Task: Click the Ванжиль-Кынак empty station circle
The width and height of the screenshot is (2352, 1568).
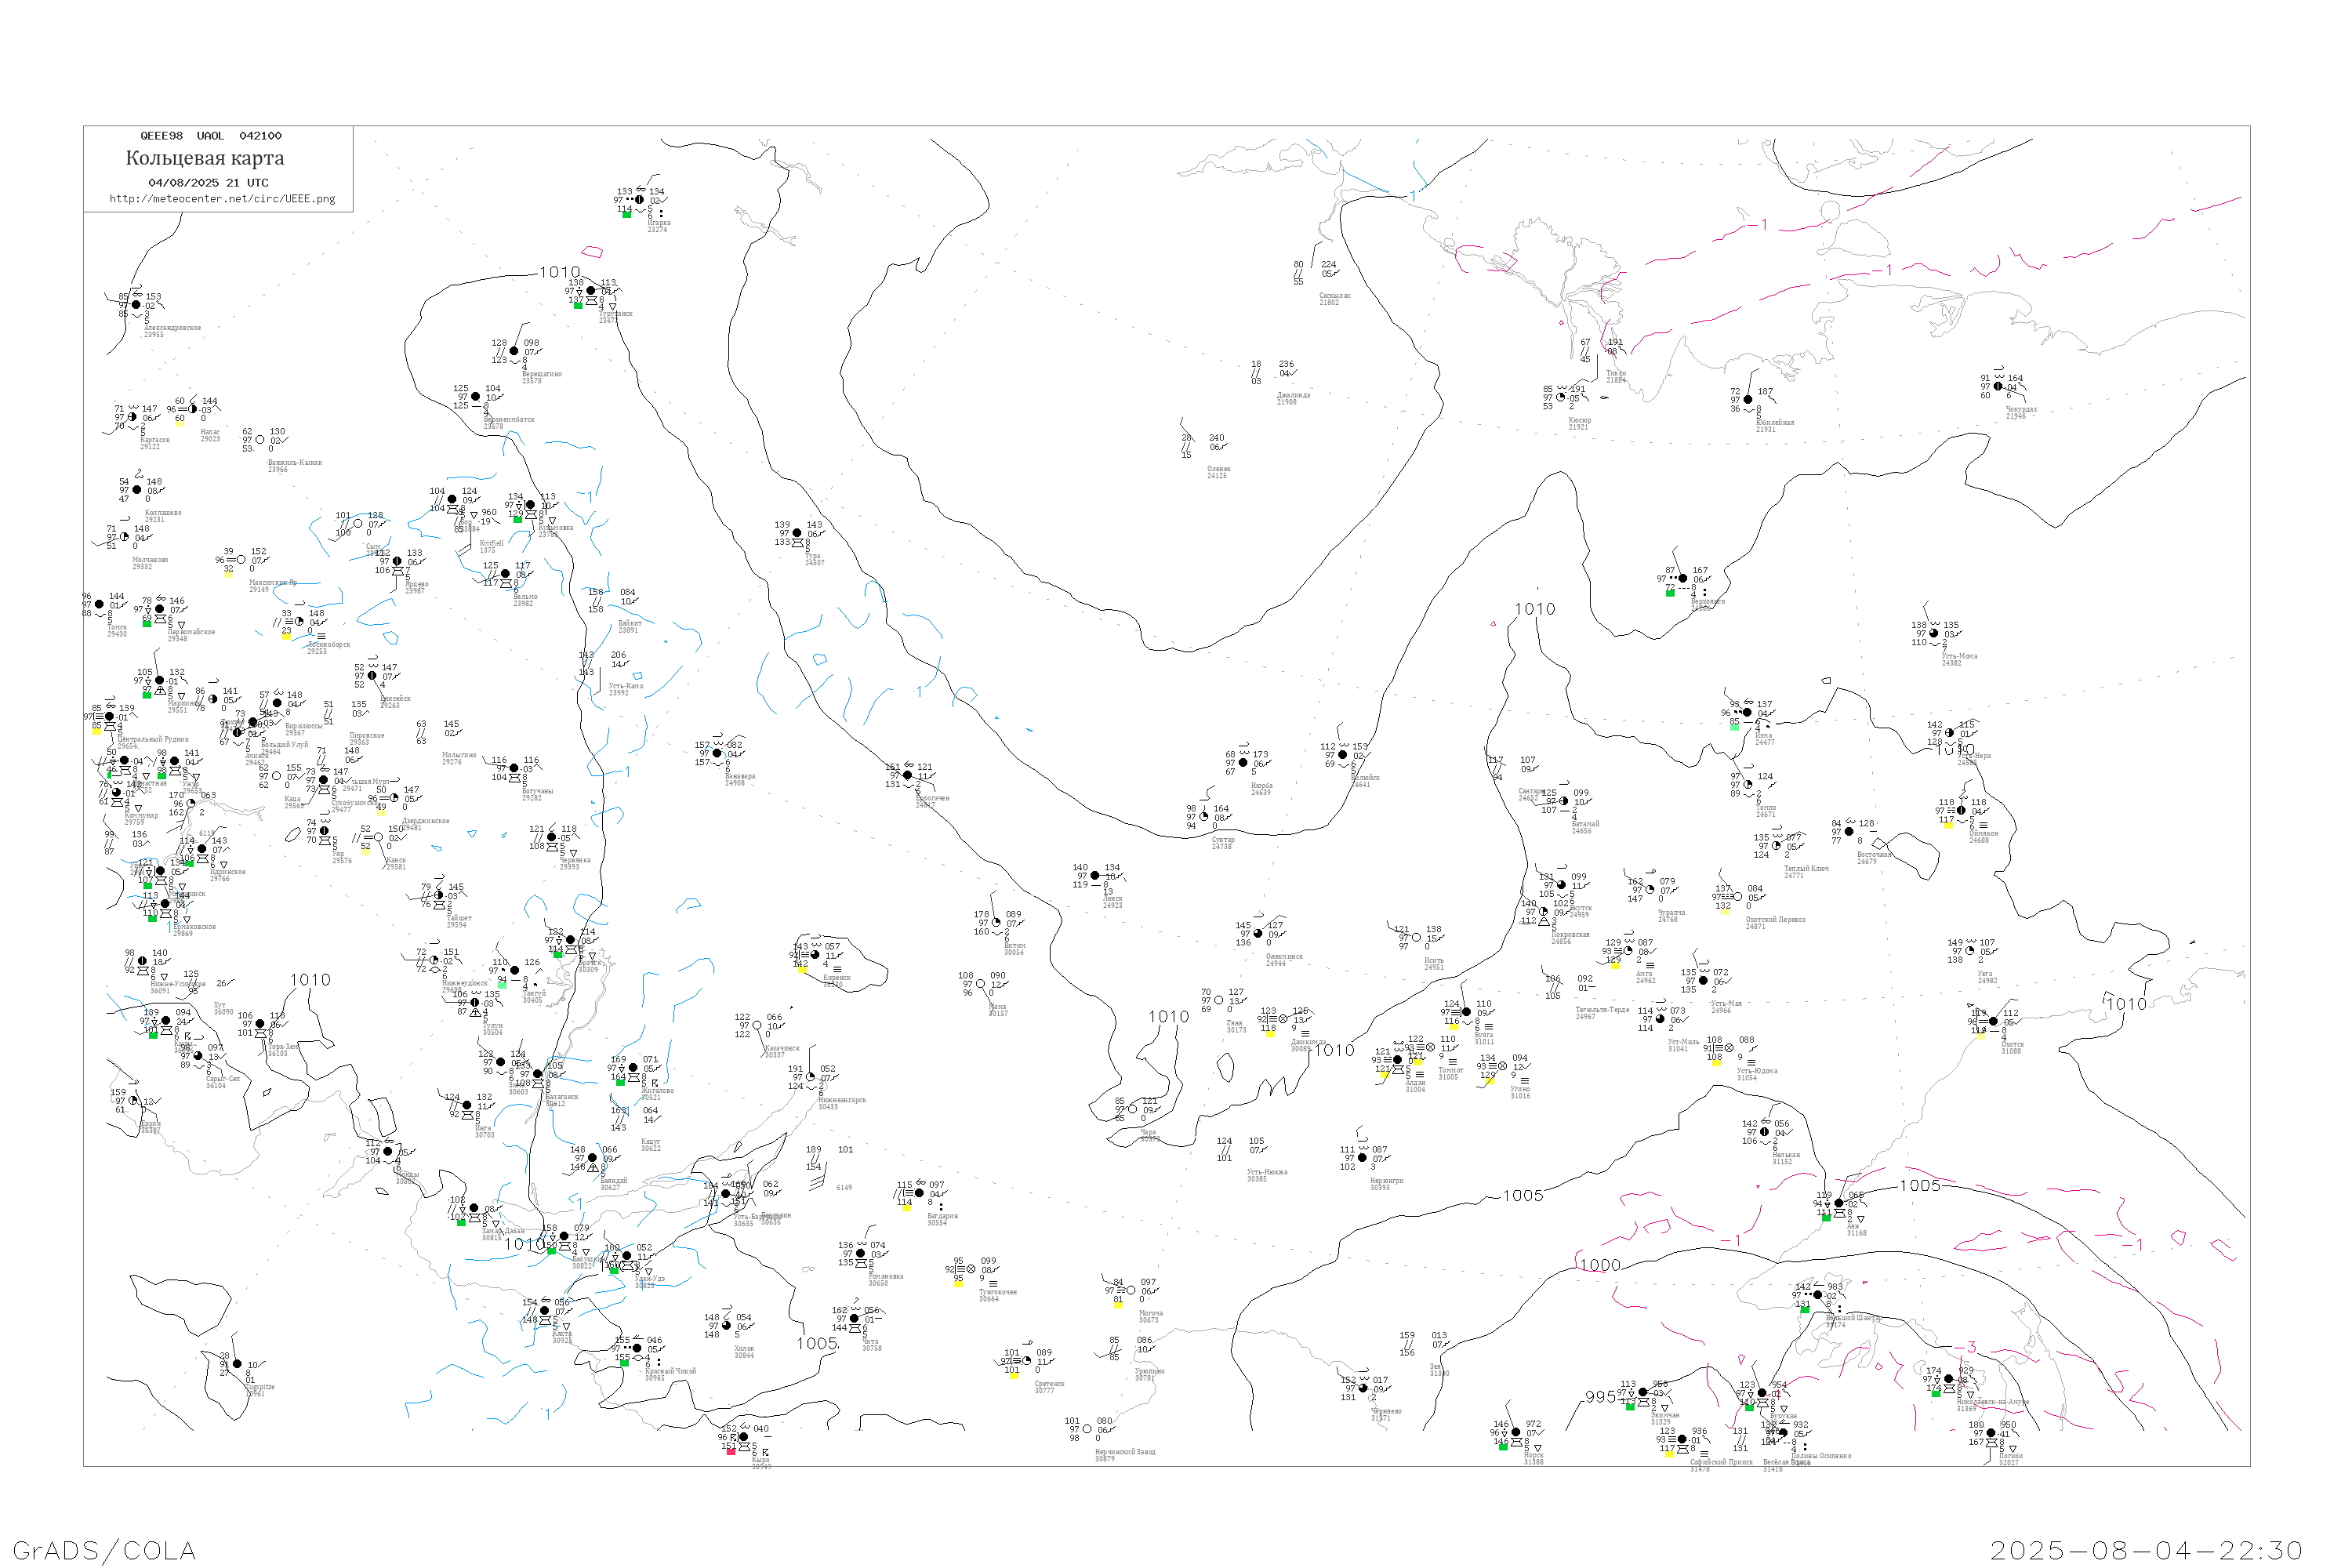Action: pyautogui.click(x=260, y=439)
